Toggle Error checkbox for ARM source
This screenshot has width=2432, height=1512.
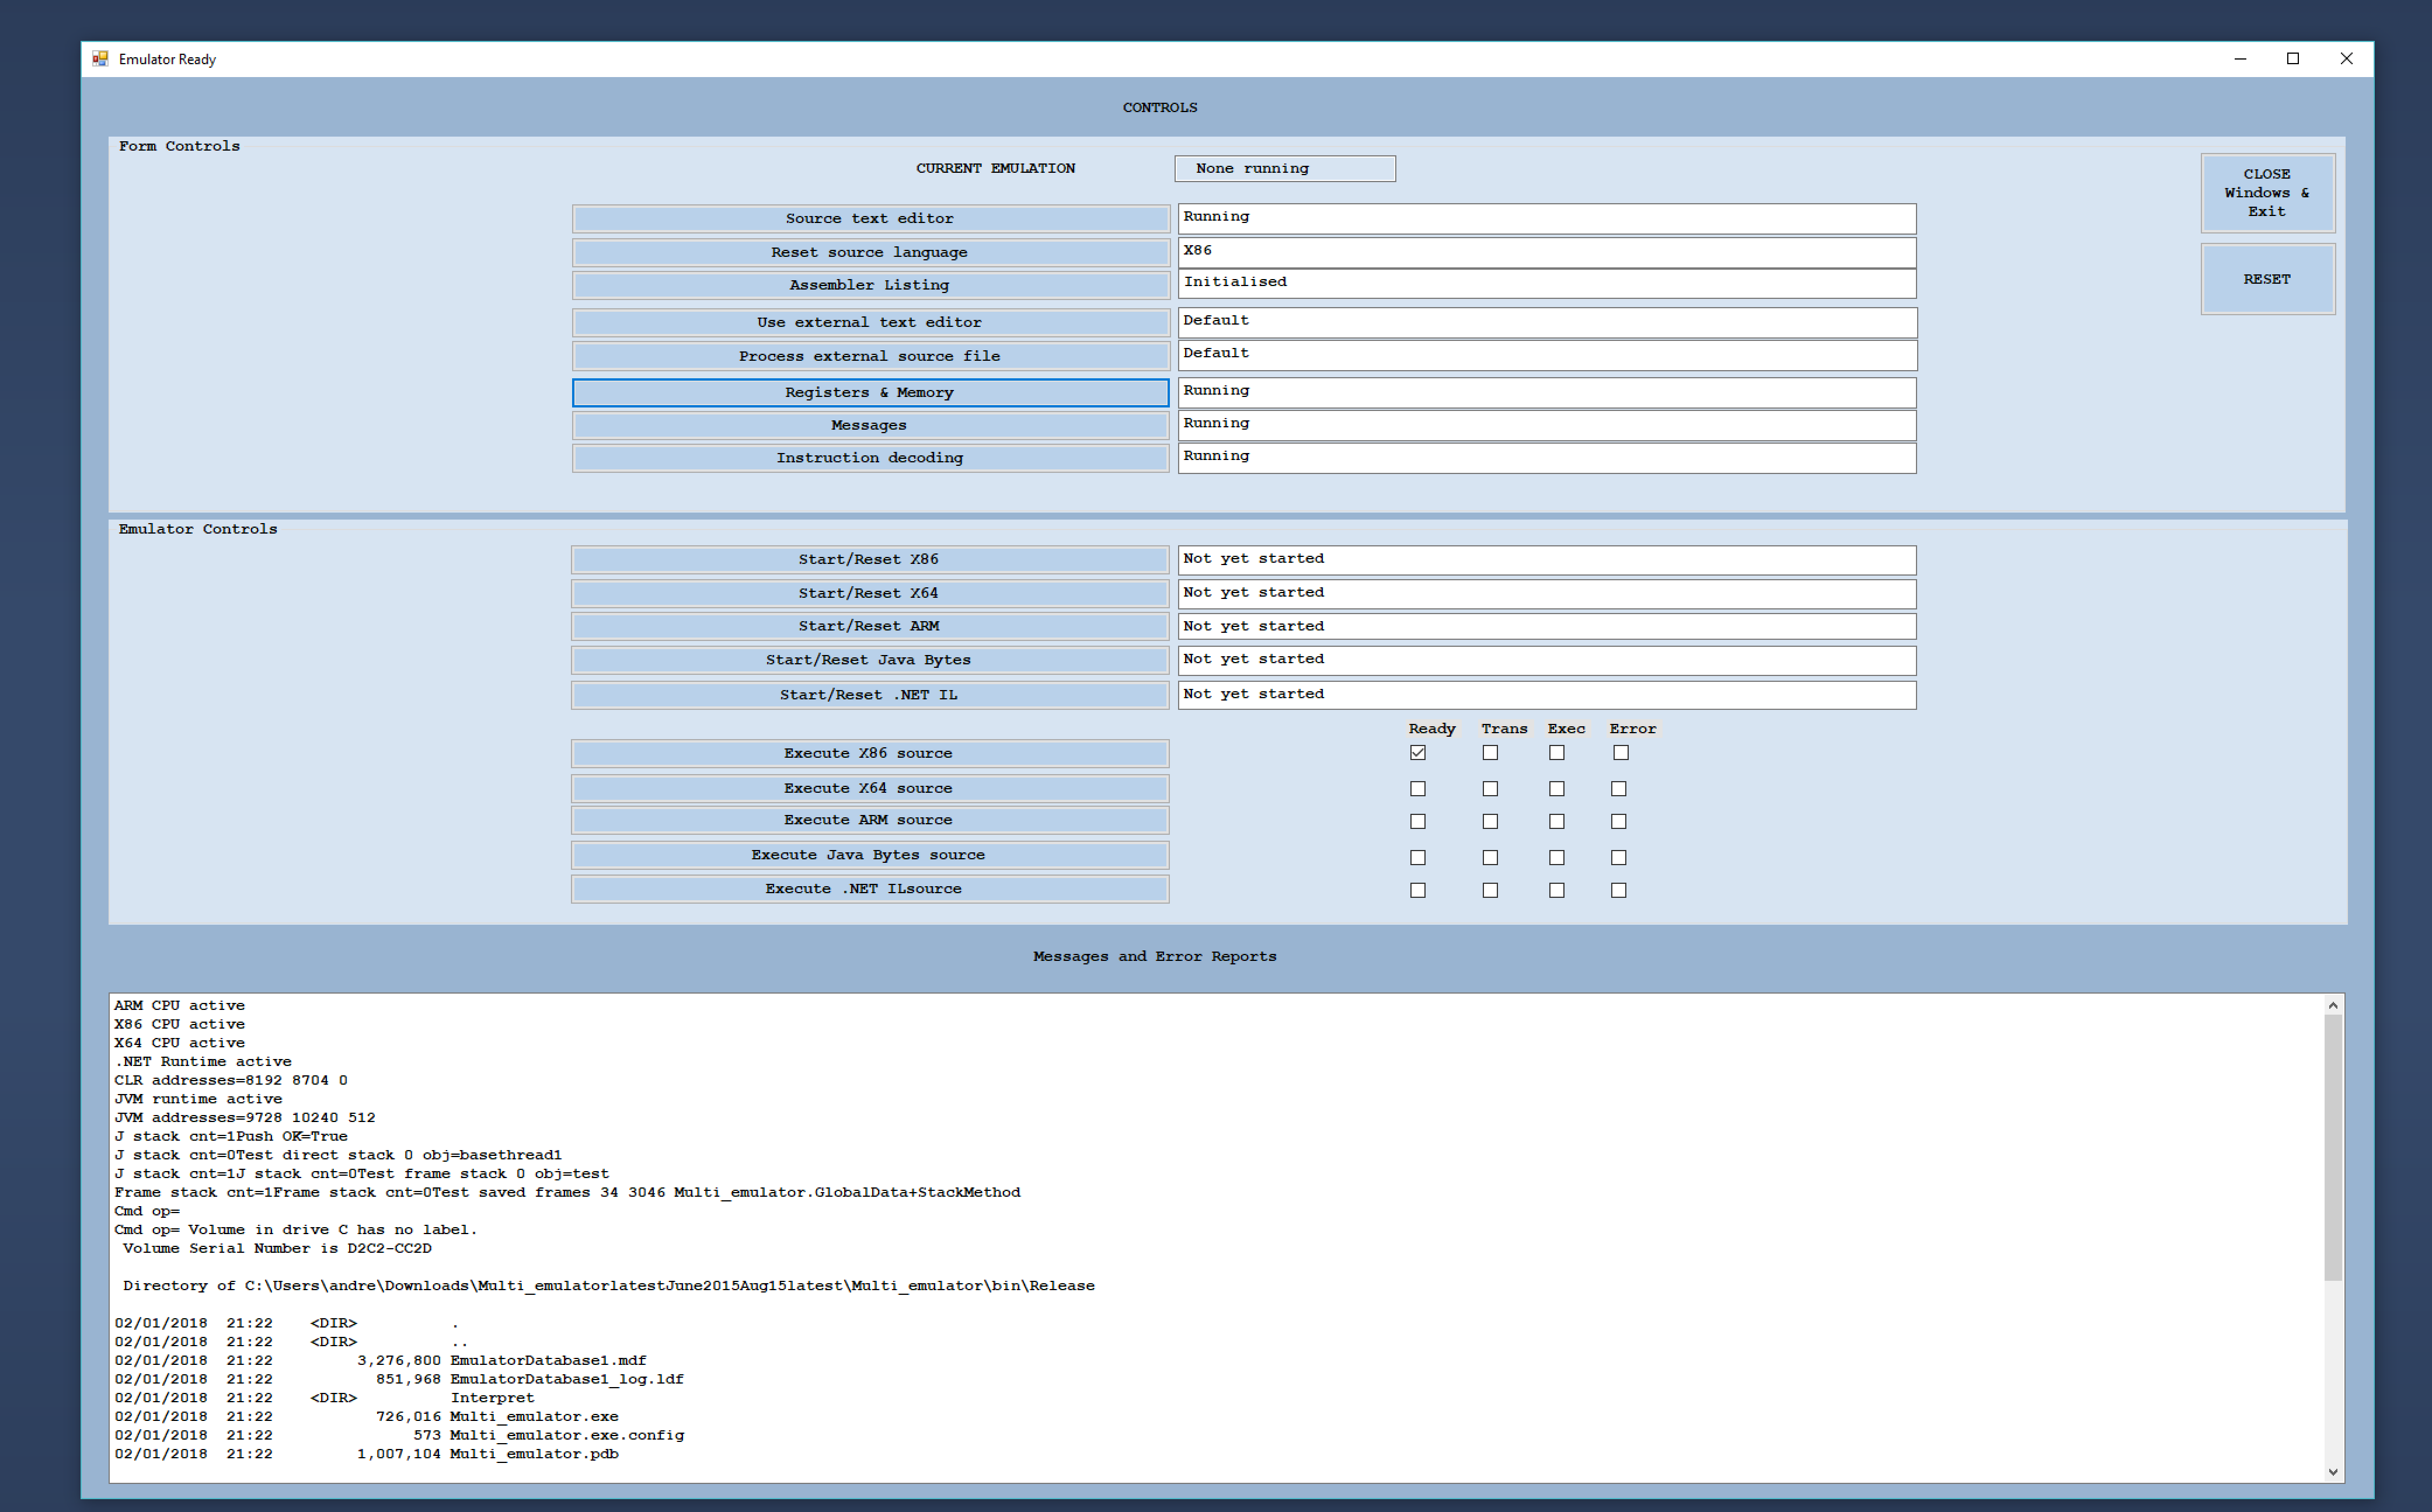point(1619,821)
